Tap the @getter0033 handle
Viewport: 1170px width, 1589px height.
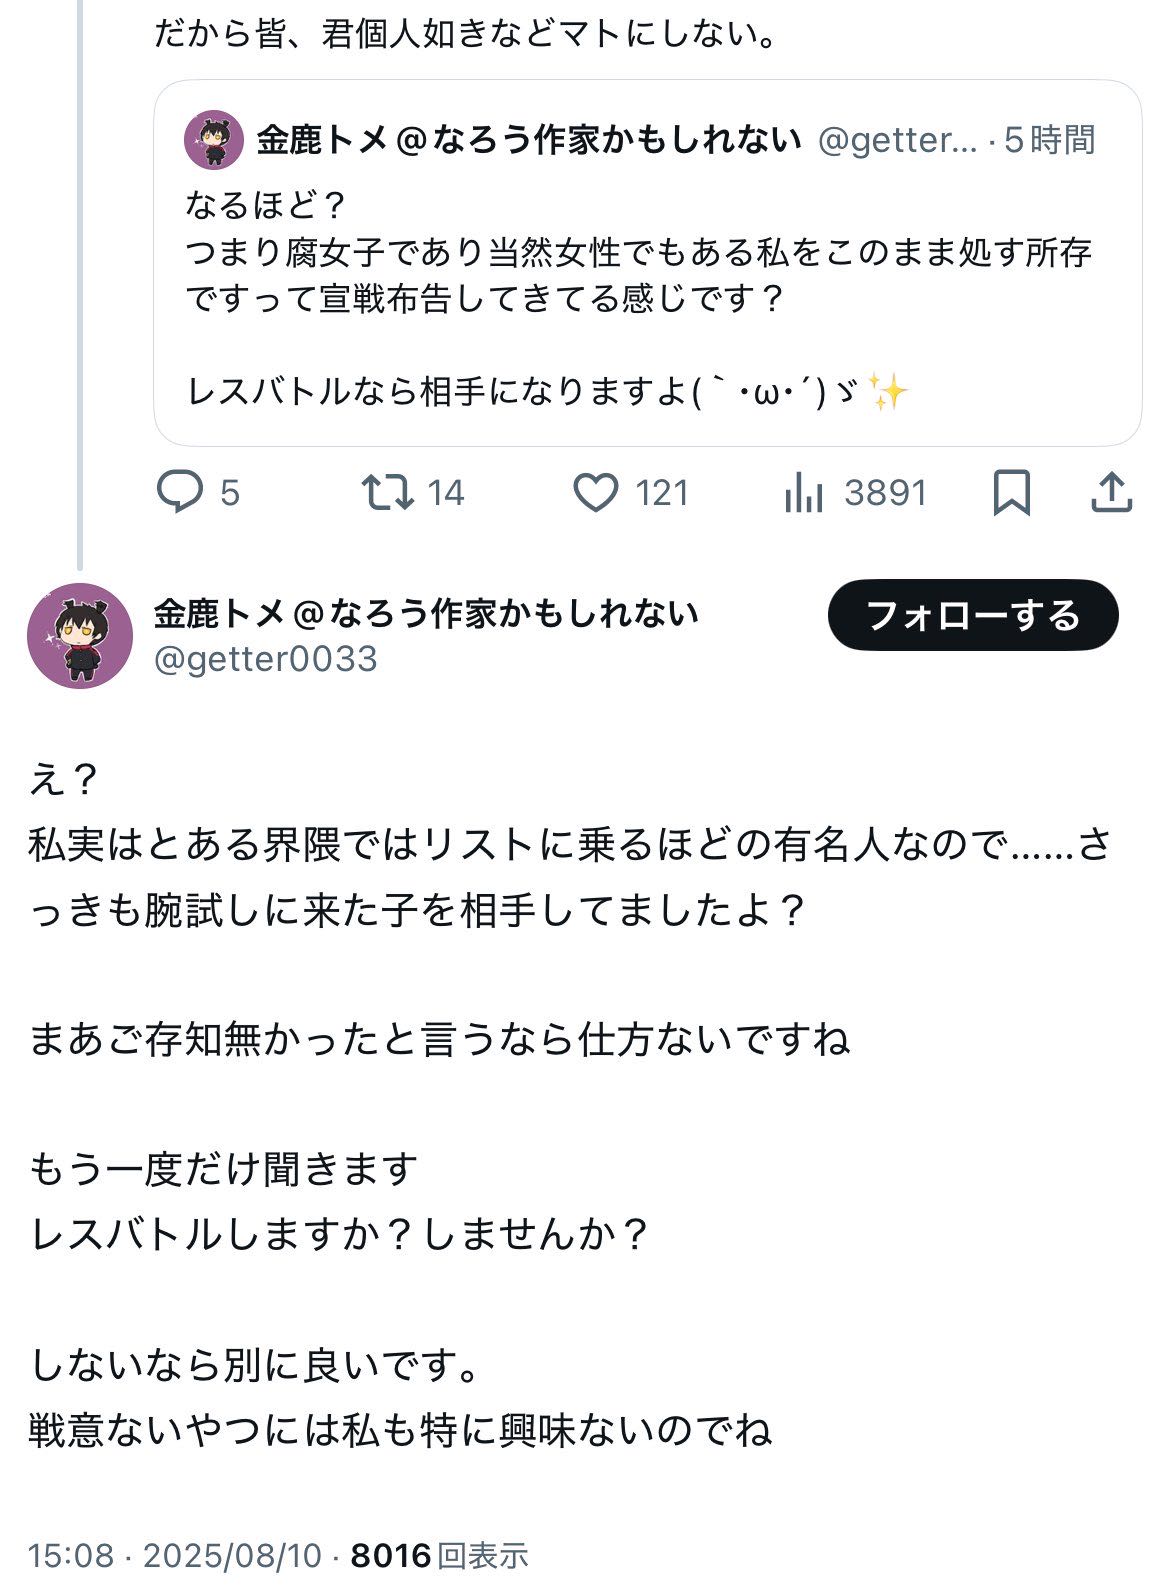[266, 659]
